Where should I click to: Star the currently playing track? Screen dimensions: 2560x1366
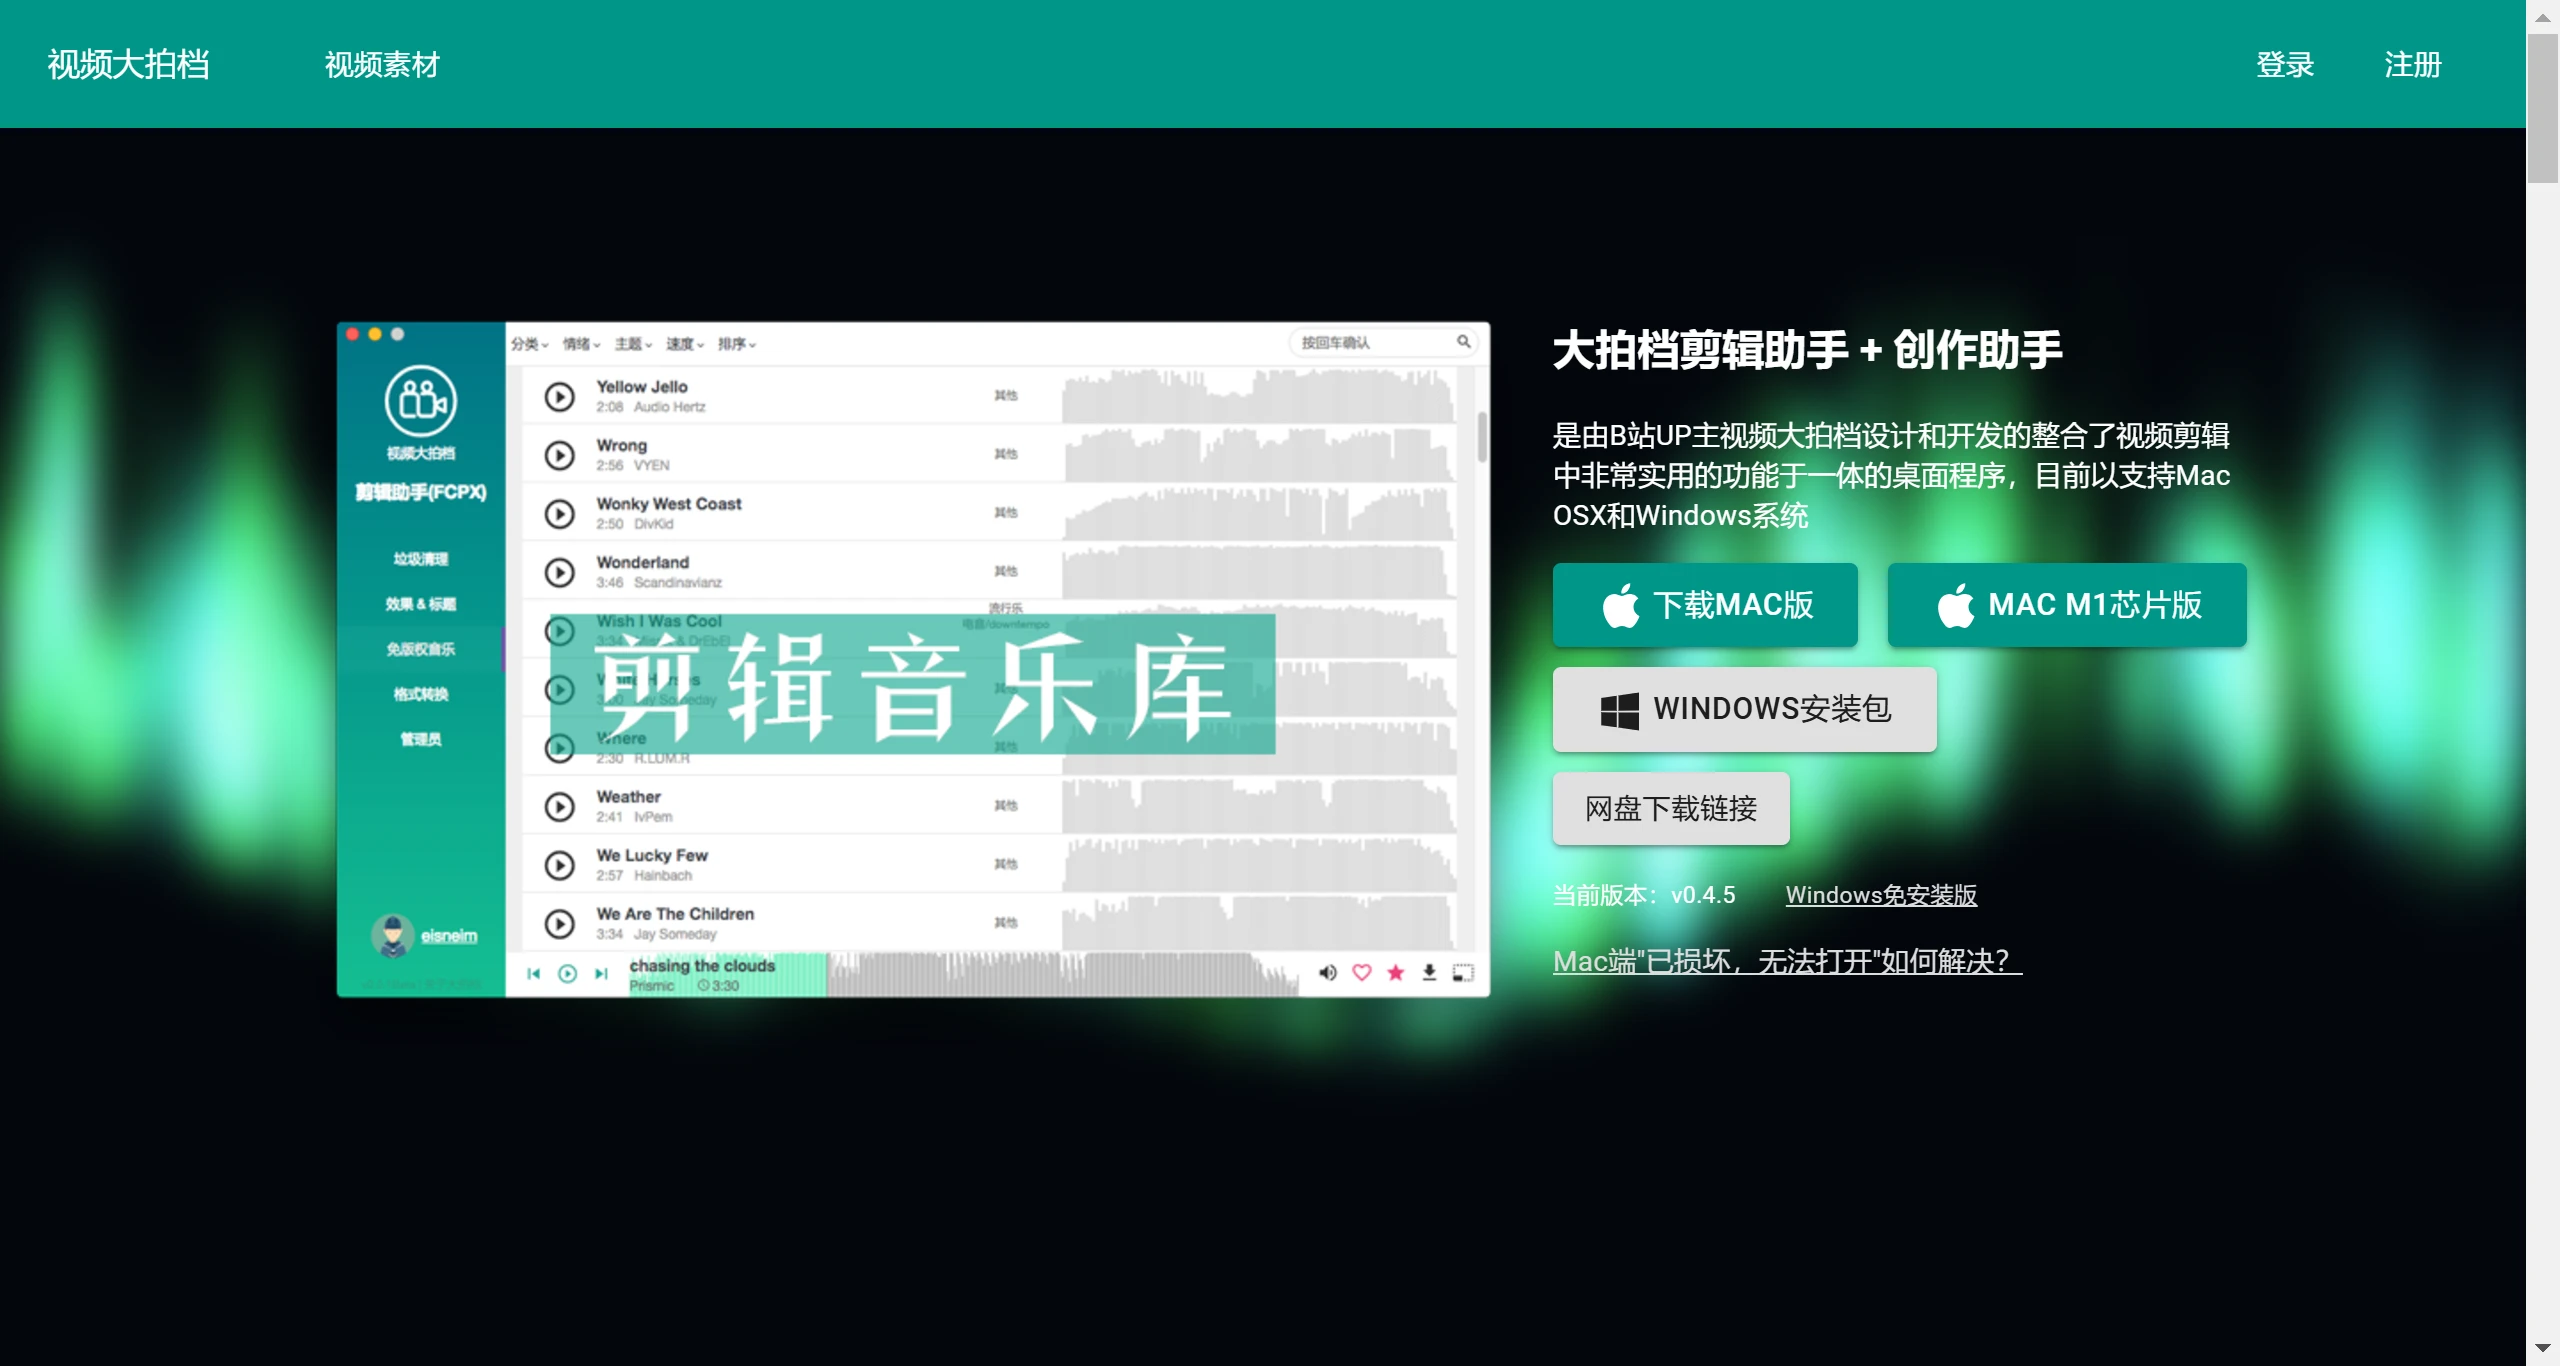(x=1396, y=972)
